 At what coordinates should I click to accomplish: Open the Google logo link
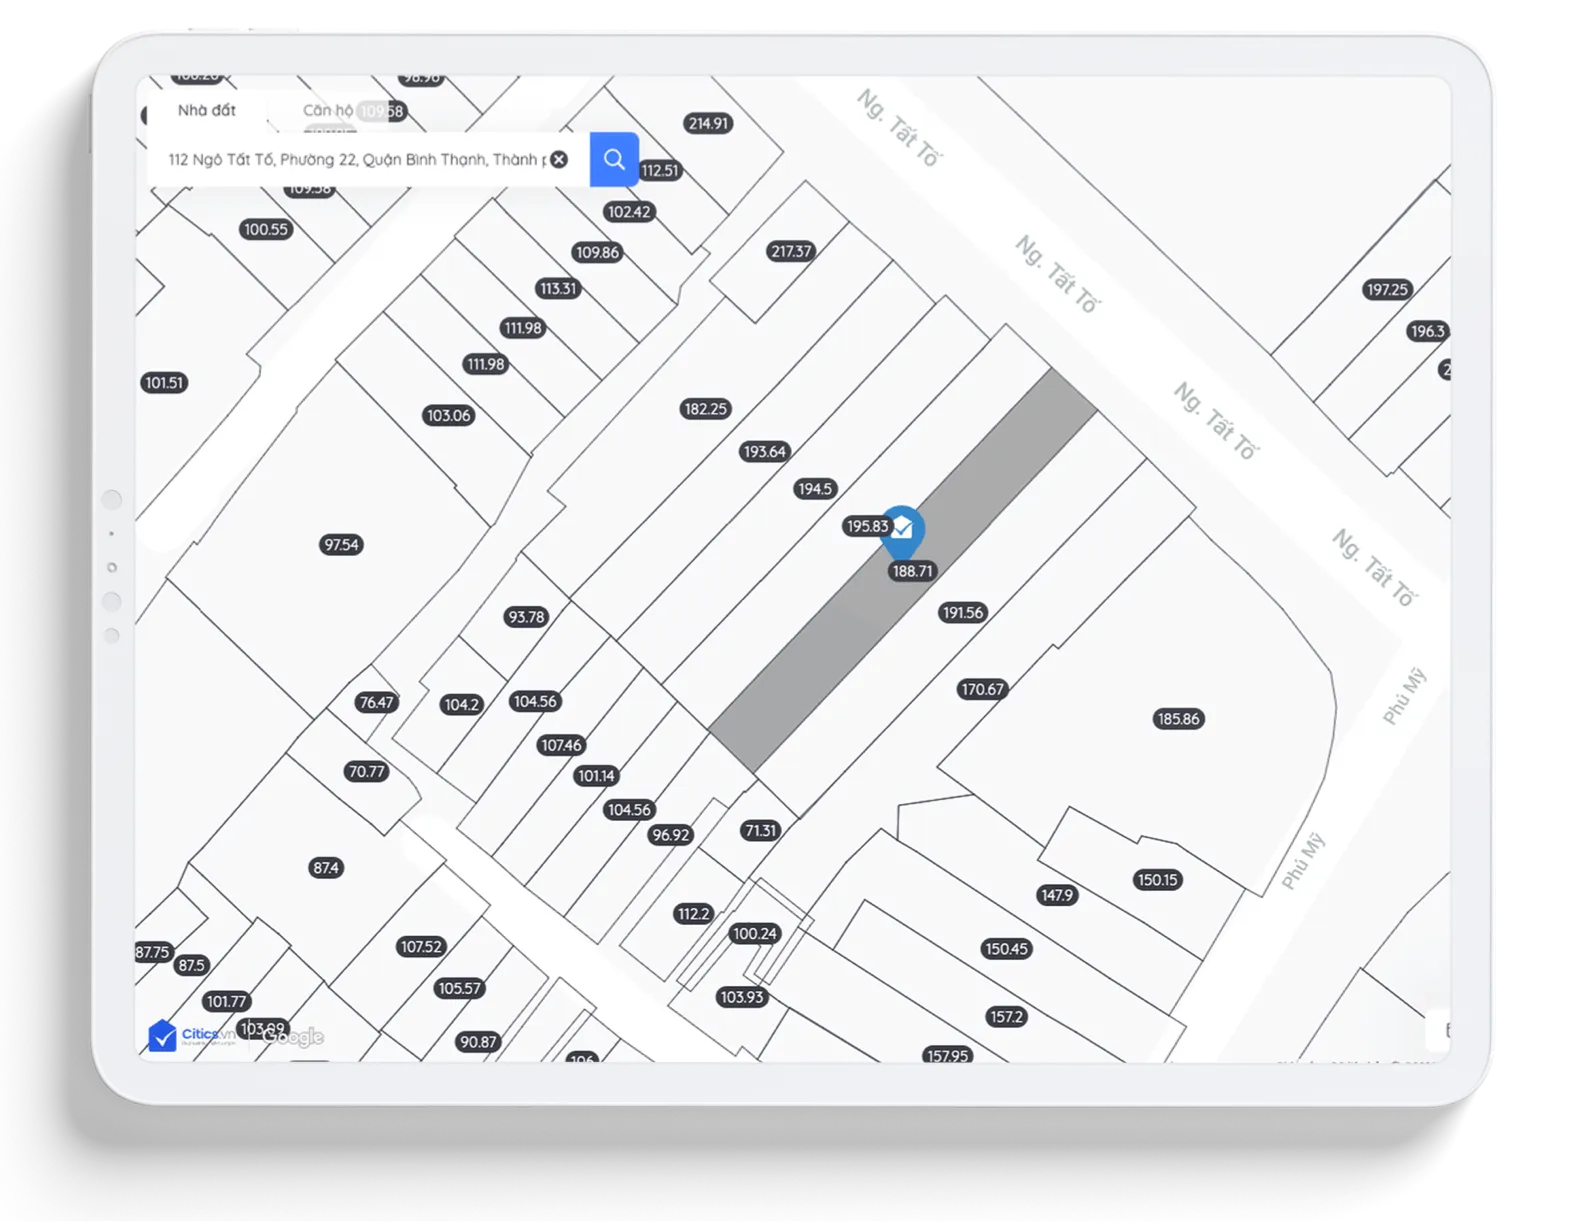point(293,1037)
